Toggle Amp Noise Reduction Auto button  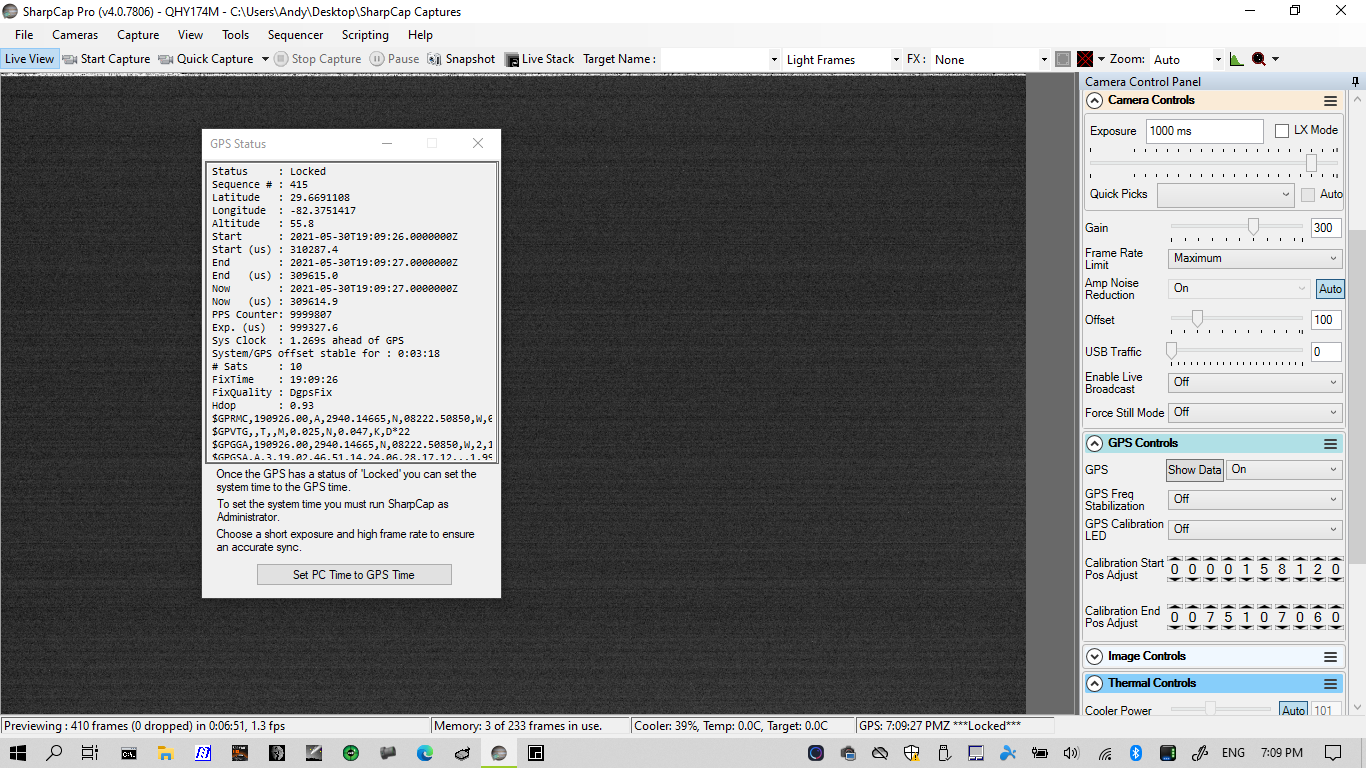(1330, 289)
